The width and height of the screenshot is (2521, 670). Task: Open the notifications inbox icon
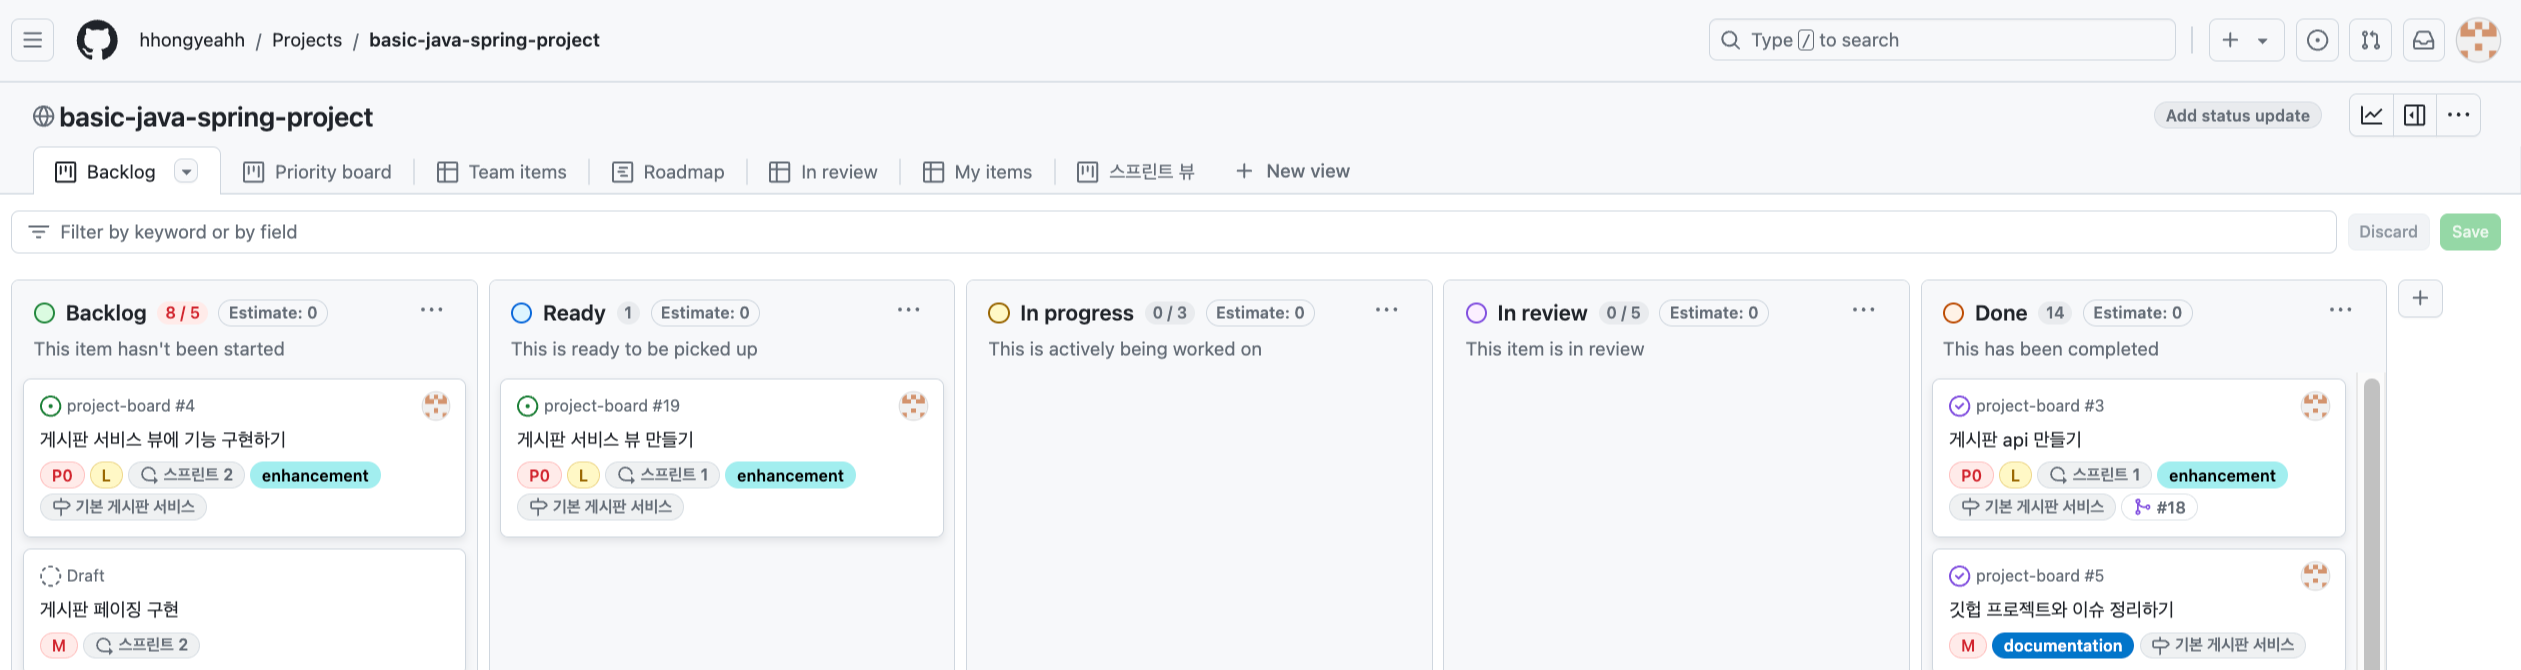(x=2423, y=40)
